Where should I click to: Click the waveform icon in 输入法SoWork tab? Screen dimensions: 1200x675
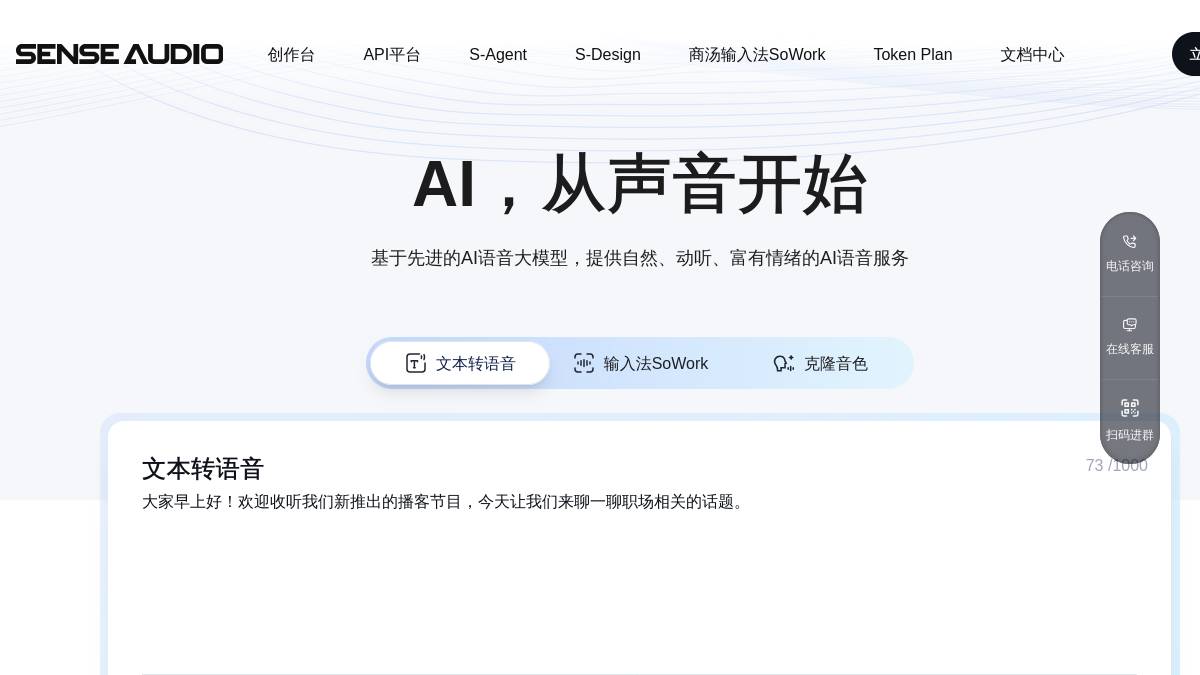pos(584,363)
